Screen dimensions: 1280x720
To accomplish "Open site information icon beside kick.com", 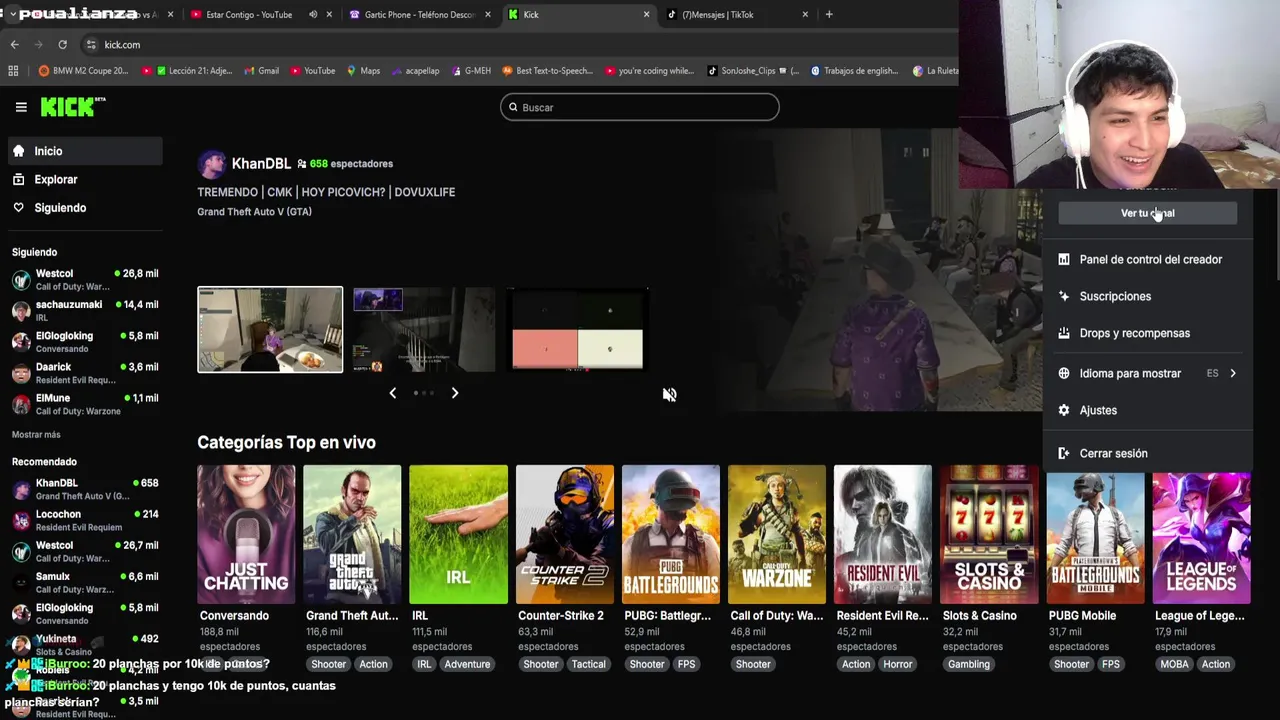I will coord(91,44).
